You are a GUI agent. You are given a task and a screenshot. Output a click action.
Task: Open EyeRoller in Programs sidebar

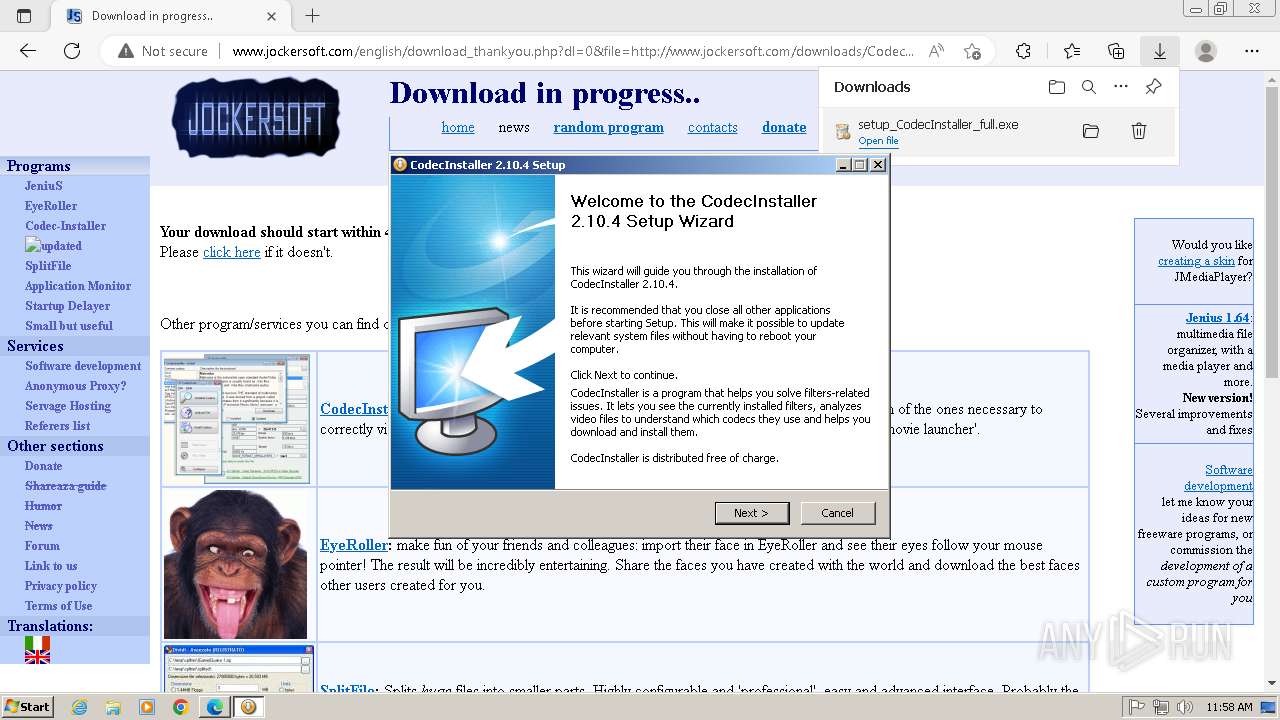[x=51, y=206]
